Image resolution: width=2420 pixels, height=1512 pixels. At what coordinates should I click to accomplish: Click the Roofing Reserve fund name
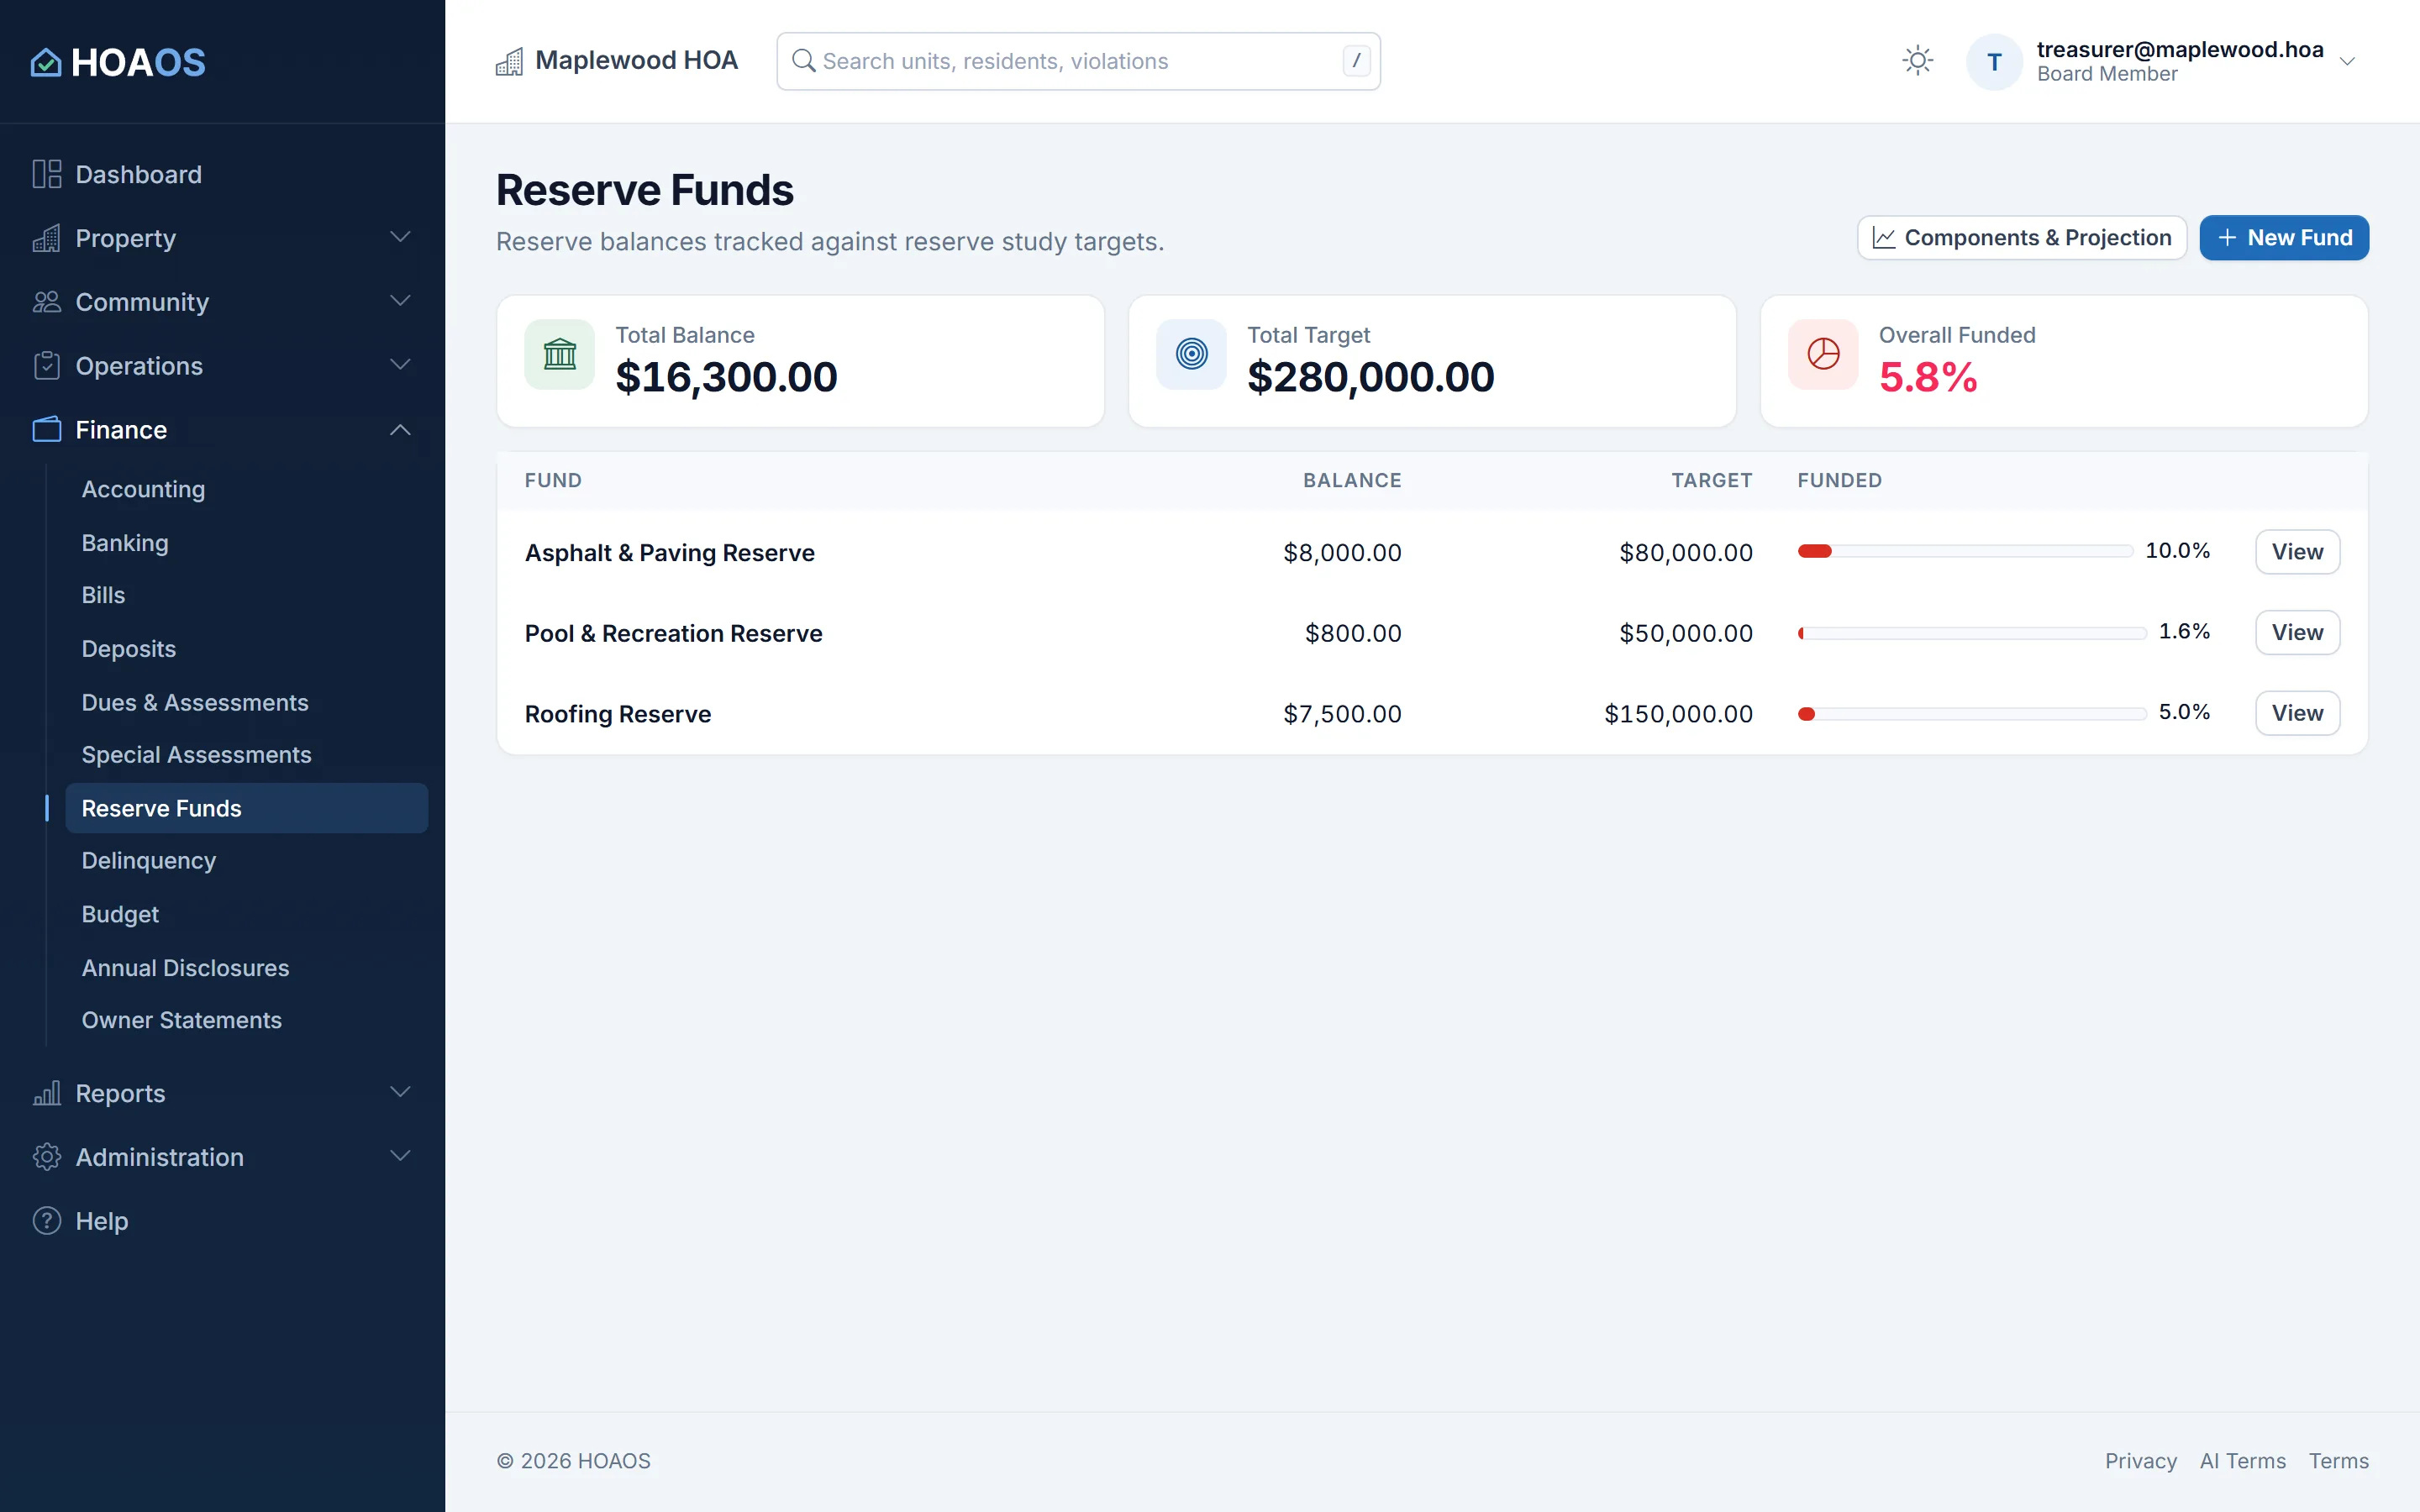coord(618,714)
